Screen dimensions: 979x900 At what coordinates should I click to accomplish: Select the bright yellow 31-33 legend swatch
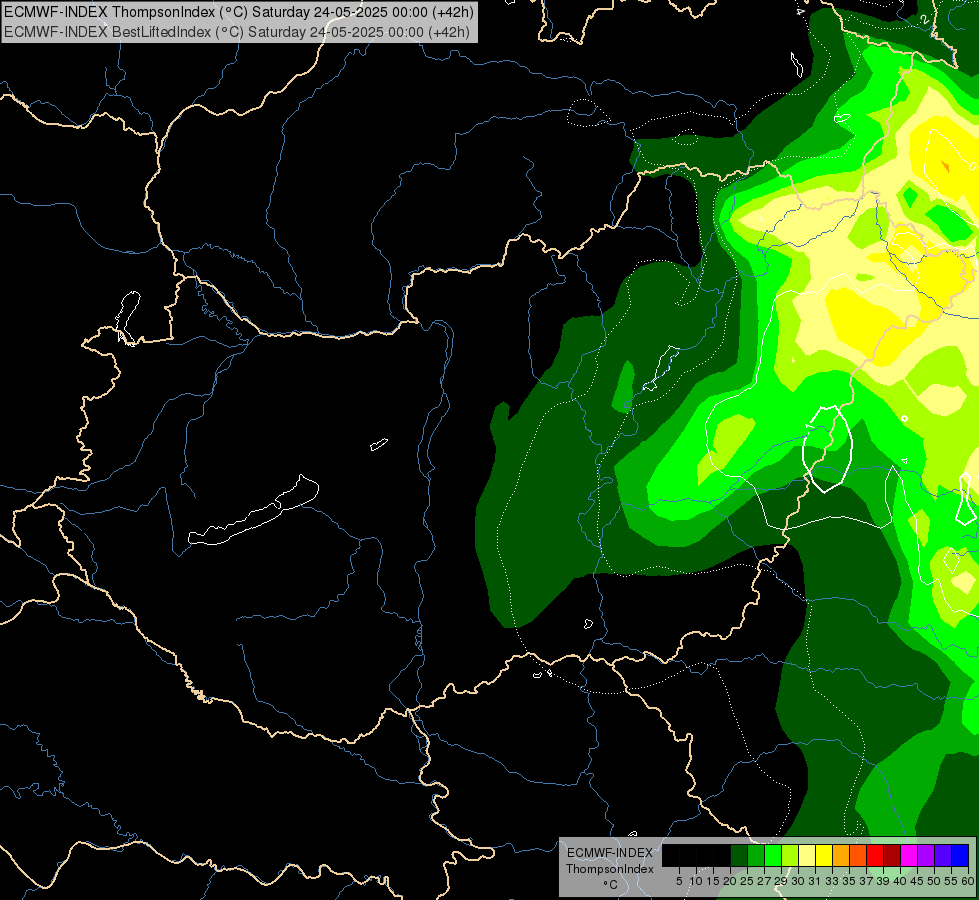click(x=824, y=855)
